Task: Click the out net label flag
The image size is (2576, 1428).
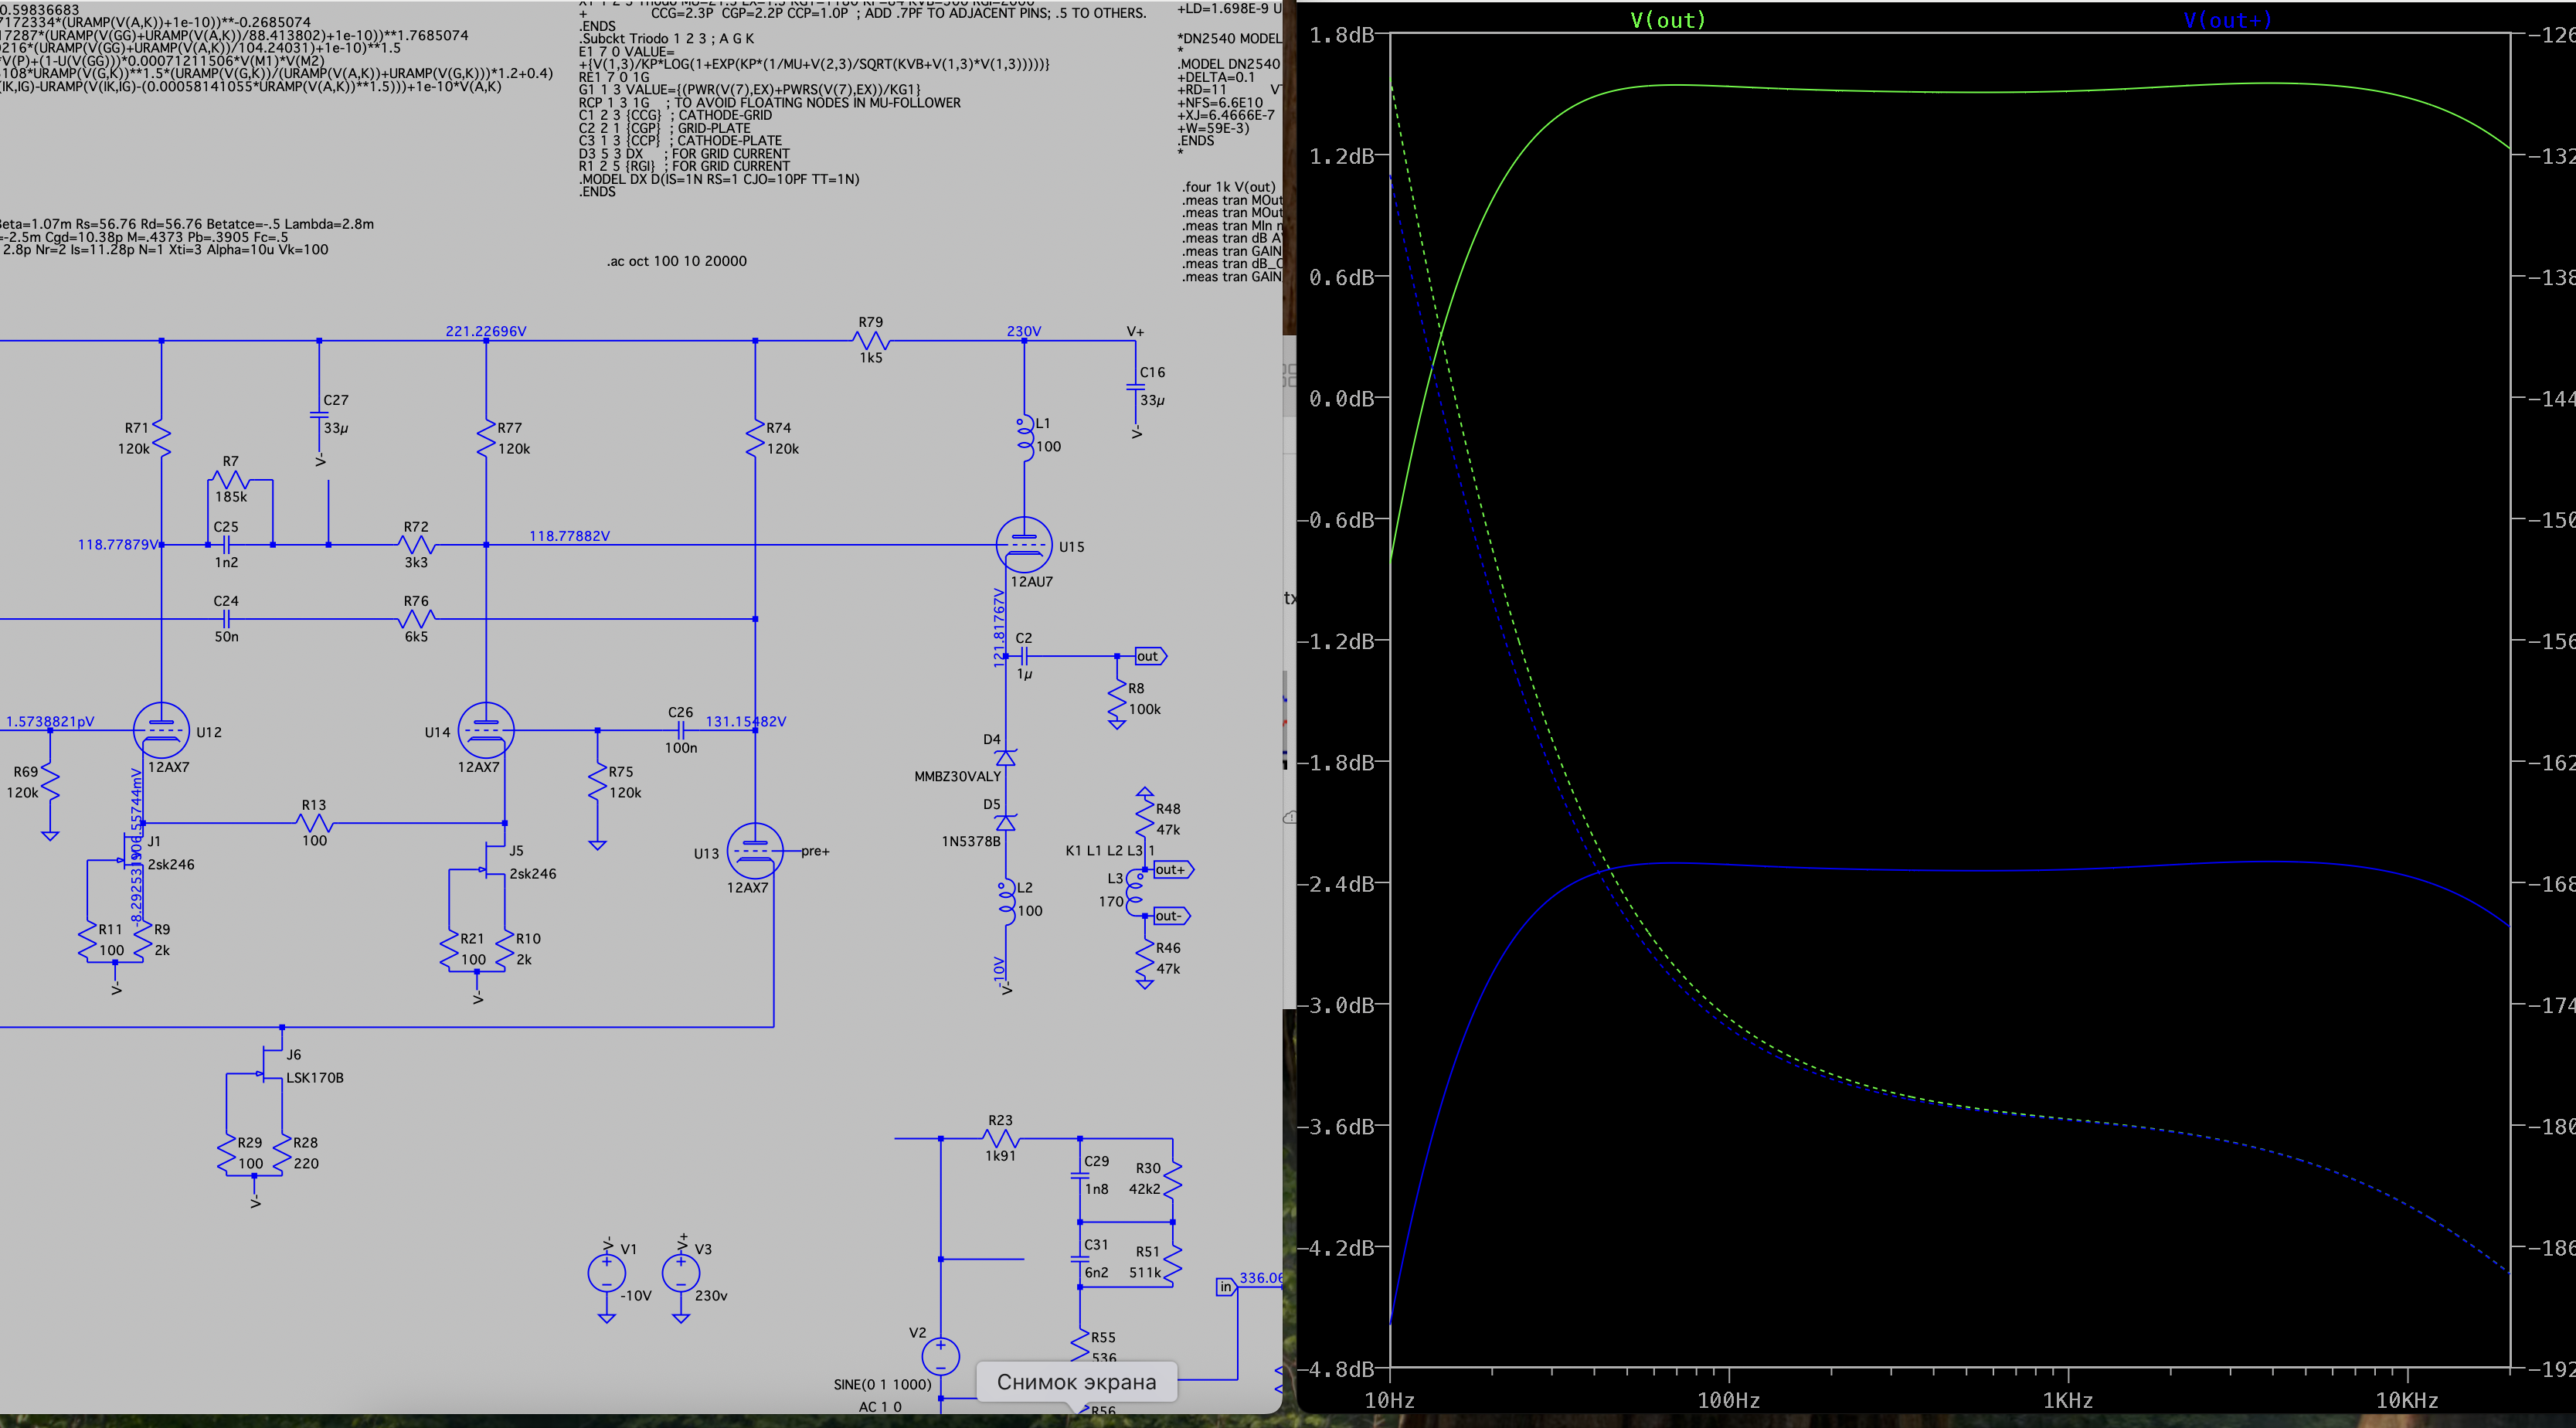Action: coord(1149,656)
